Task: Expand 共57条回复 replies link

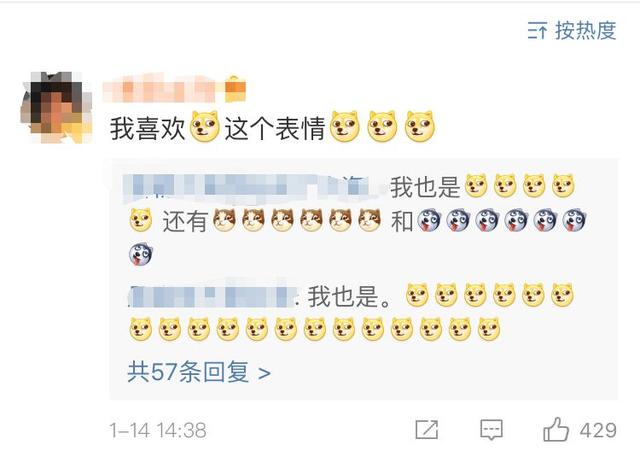Action: [199, 372]
